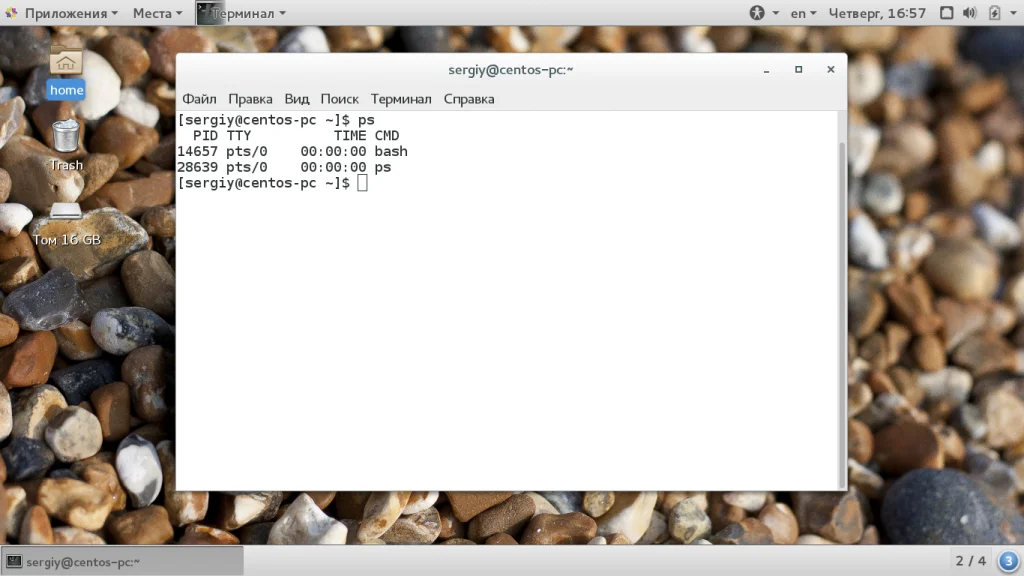Open the Терминал menu in the window menubar
Screen dimensions: 1024x576
click(x=401, y=99)
